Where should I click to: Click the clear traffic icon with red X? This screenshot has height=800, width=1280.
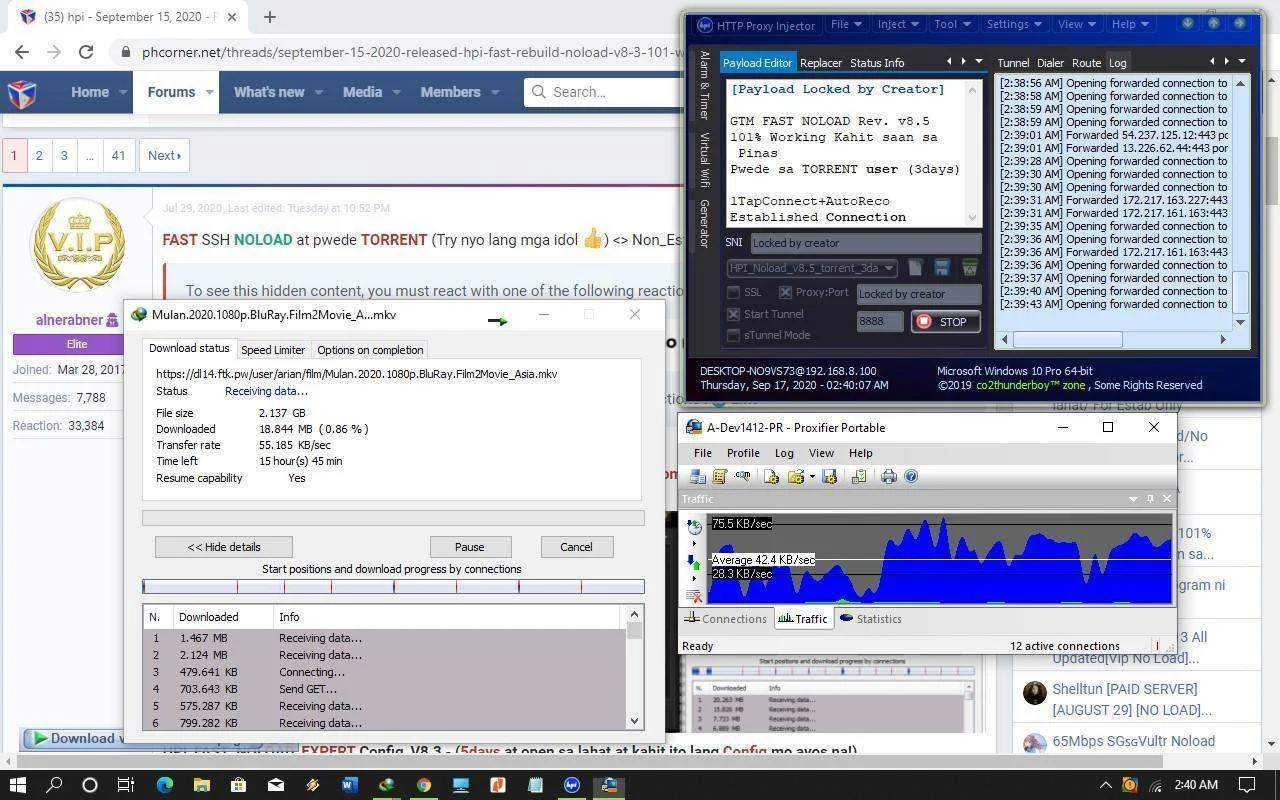click(x=694, y=595)
